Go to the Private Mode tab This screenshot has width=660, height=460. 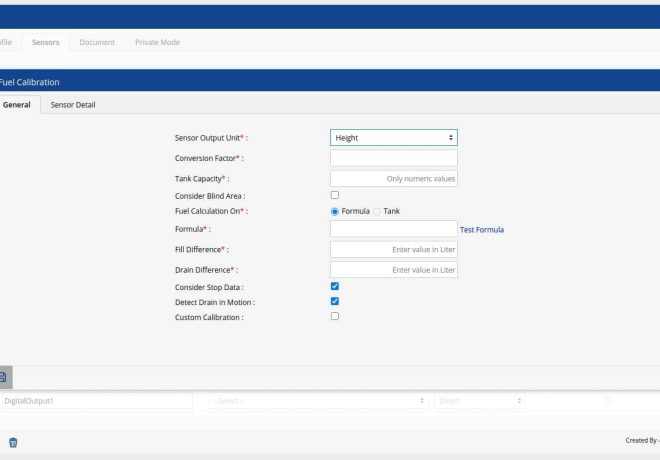pyautogui.click(x=157, y=42)
